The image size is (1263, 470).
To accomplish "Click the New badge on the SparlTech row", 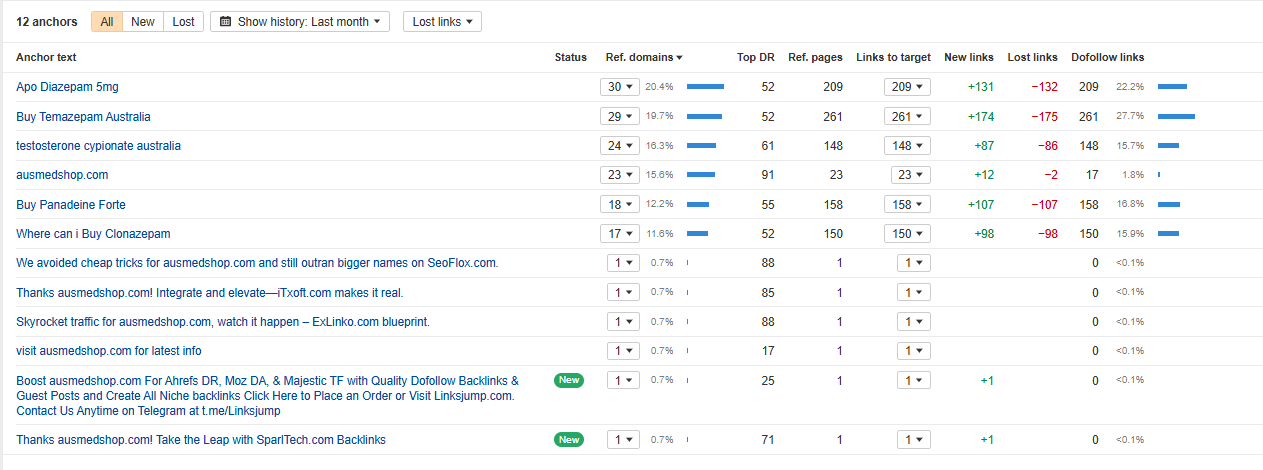I will [x=569, y=440].
